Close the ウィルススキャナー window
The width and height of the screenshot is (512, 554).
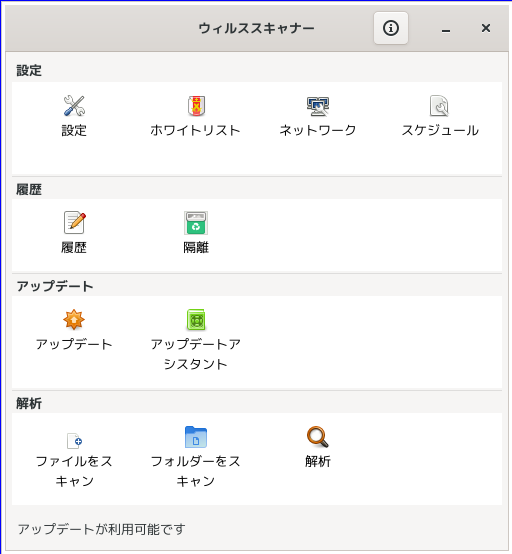(x=486, y=28)
